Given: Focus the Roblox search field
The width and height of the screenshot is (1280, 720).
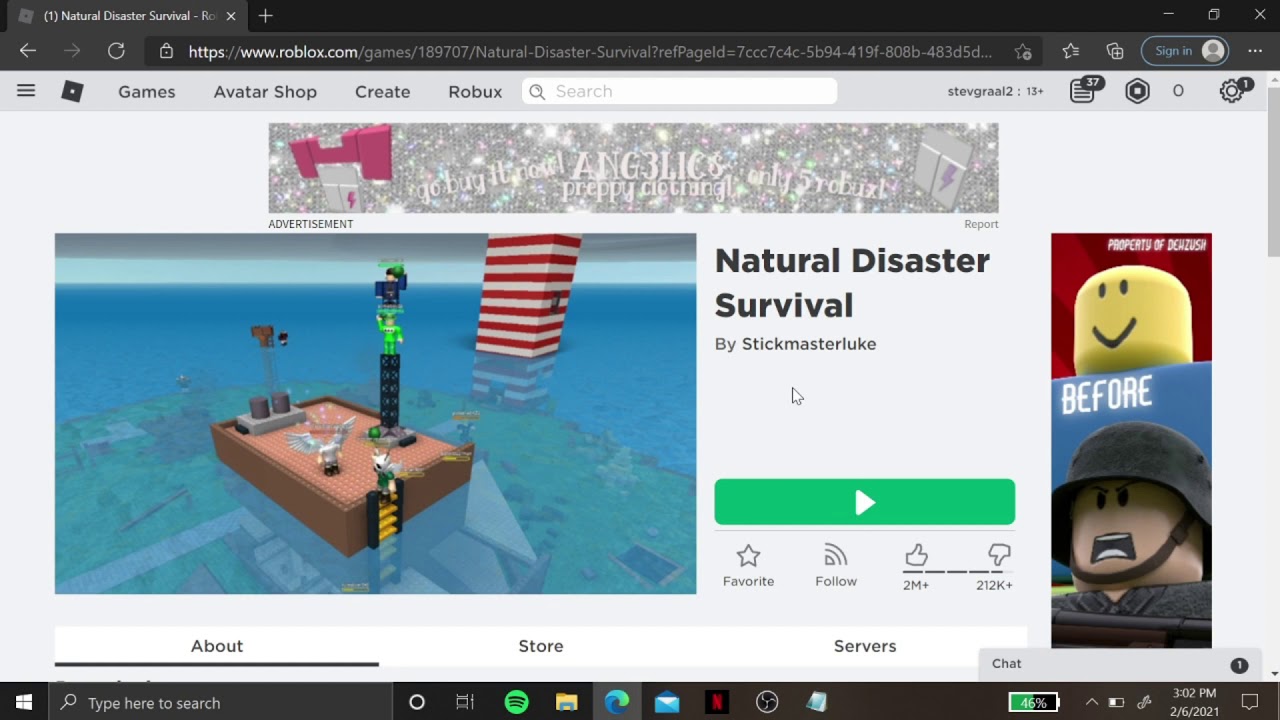Looking at the screenshot, I should (x=680, y=91).
